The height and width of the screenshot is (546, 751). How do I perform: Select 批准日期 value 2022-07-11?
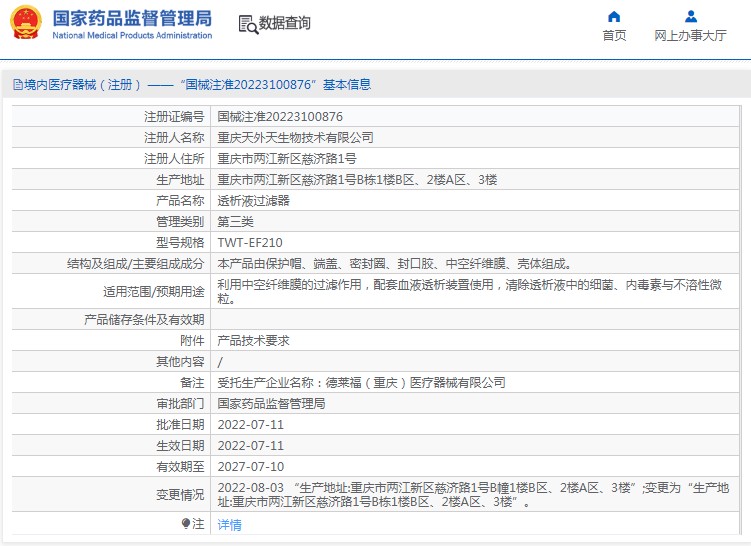click(250, 425)
